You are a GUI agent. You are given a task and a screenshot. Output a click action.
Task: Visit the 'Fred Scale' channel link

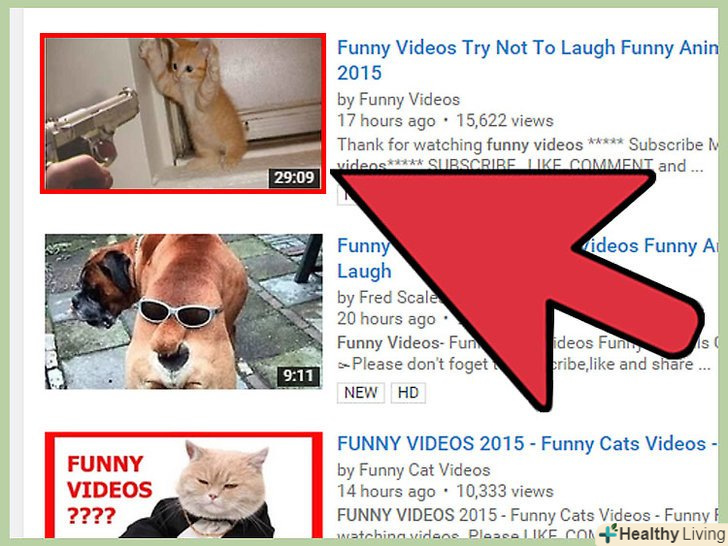pos(399,298)
